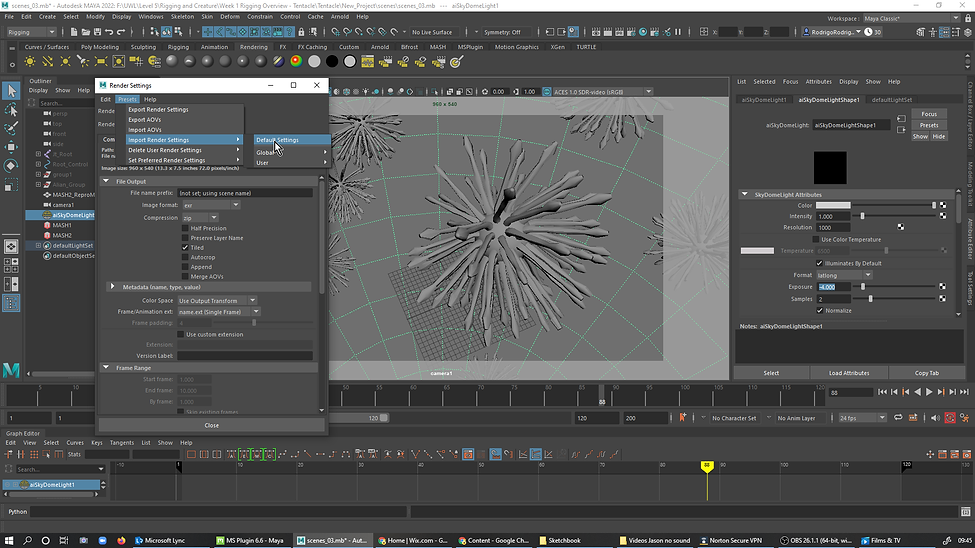The width and height of the screenshot is (975, 548).
Task: Click Close button in Render Settings
Action: [211, 425]
